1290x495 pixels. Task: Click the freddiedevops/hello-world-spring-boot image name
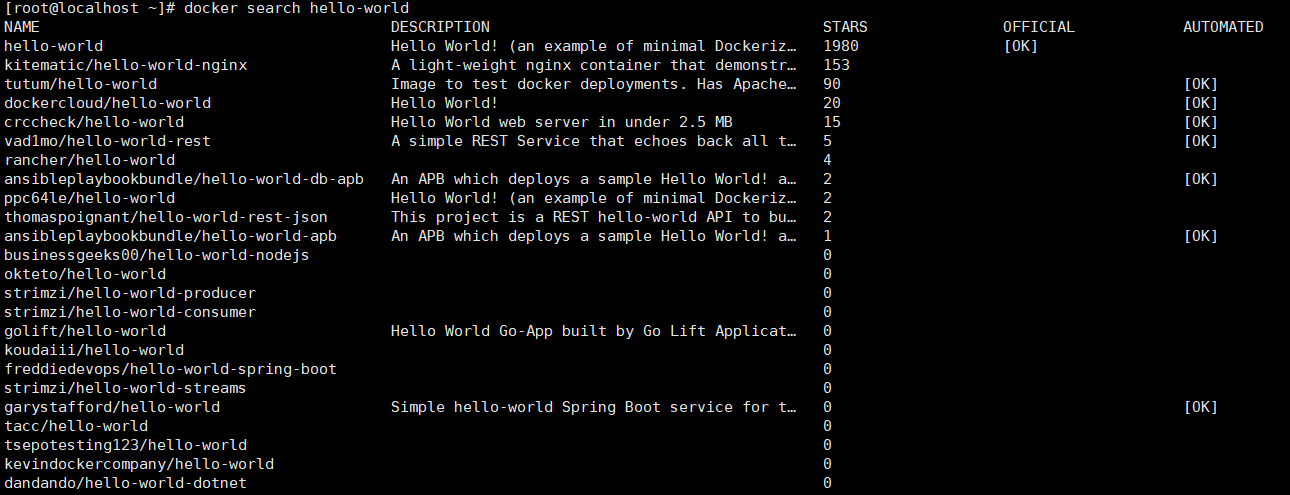coord(170,369)
